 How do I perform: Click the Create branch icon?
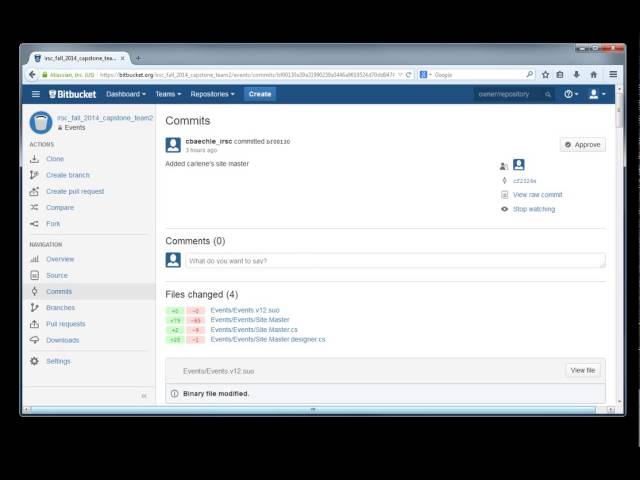tap(34, 175)
